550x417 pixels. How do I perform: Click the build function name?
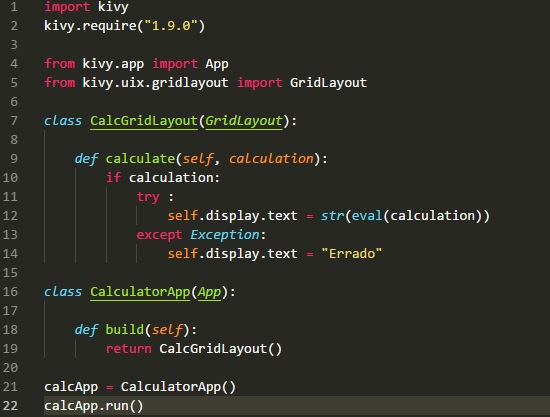(x=125, y=330)
